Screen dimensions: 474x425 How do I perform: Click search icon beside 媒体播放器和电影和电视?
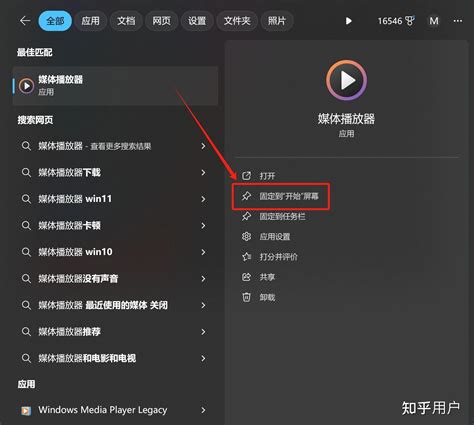(26, 358)
